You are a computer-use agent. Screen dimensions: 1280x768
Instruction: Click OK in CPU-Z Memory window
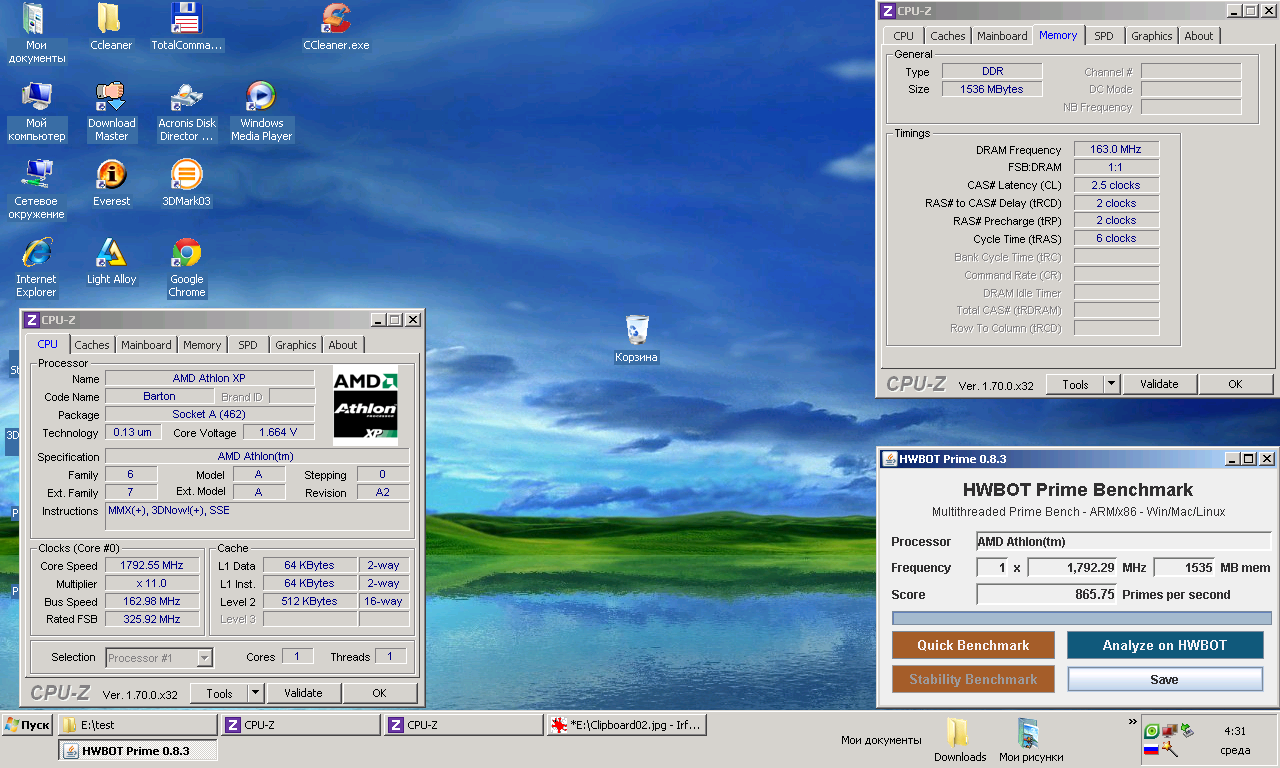coord(1235,384)
